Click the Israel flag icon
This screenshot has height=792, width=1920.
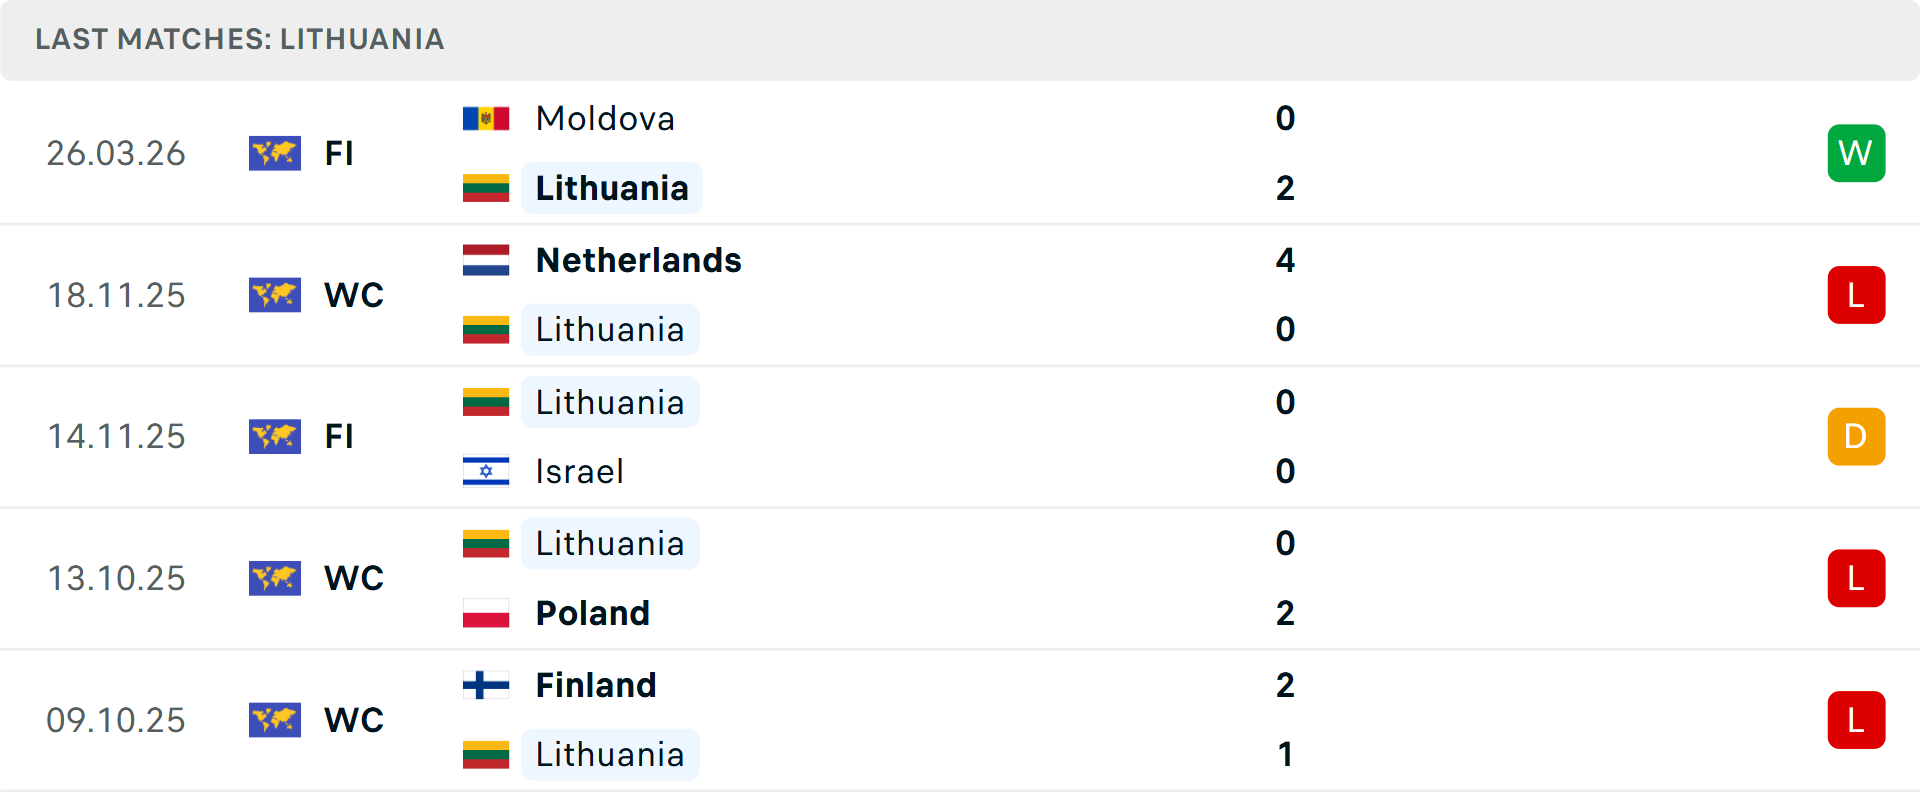[x=486, y=471]
